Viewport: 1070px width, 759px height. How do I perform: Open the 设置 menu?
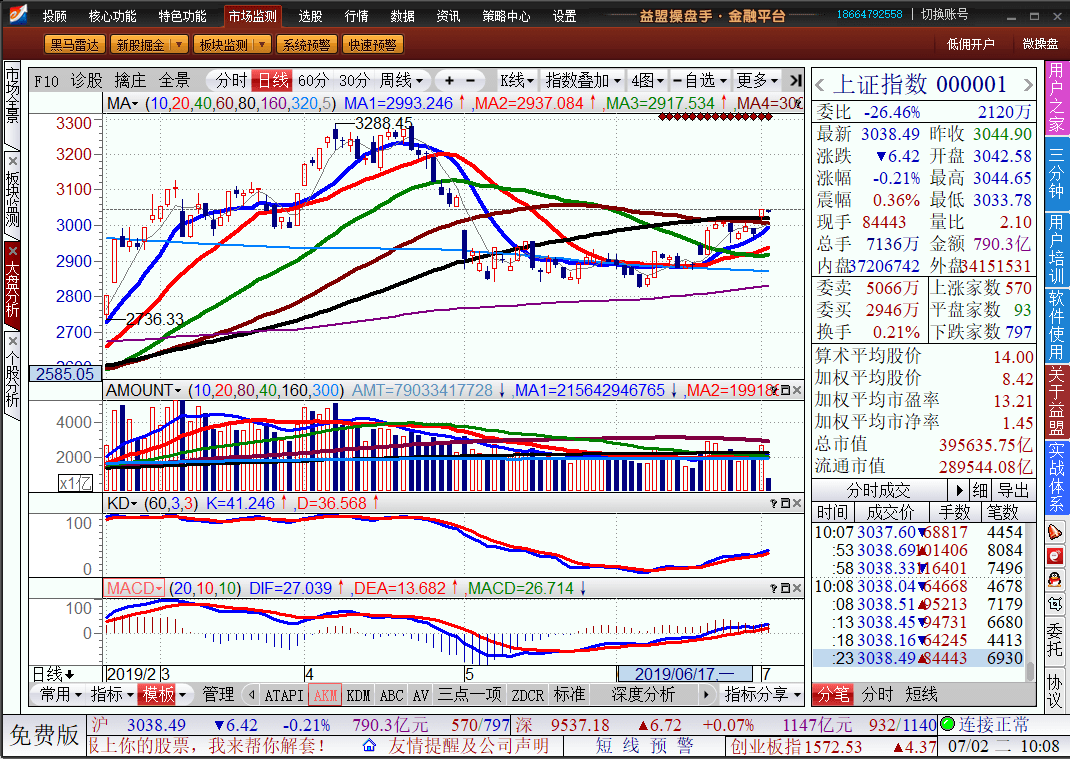[564, 16]
